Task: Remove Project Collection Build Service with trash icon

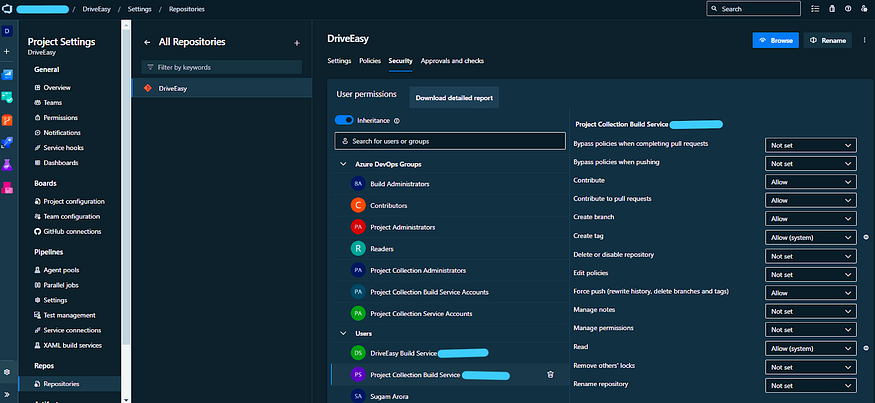Action: point(550,375)
